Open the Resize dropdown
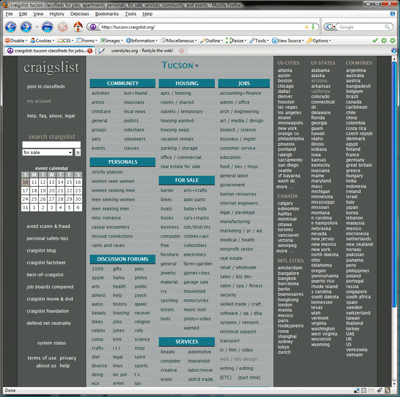The image size is (400, 397). tap(236, 41)
